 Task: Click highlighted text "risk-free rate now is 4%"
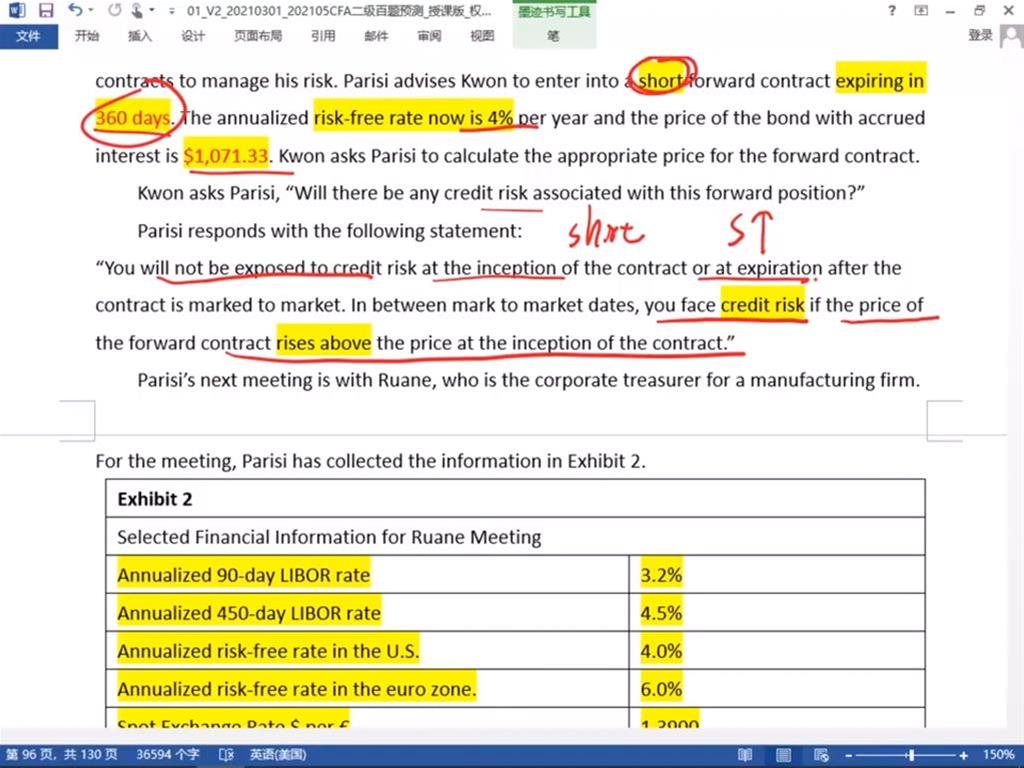click(x=413, y=118)
